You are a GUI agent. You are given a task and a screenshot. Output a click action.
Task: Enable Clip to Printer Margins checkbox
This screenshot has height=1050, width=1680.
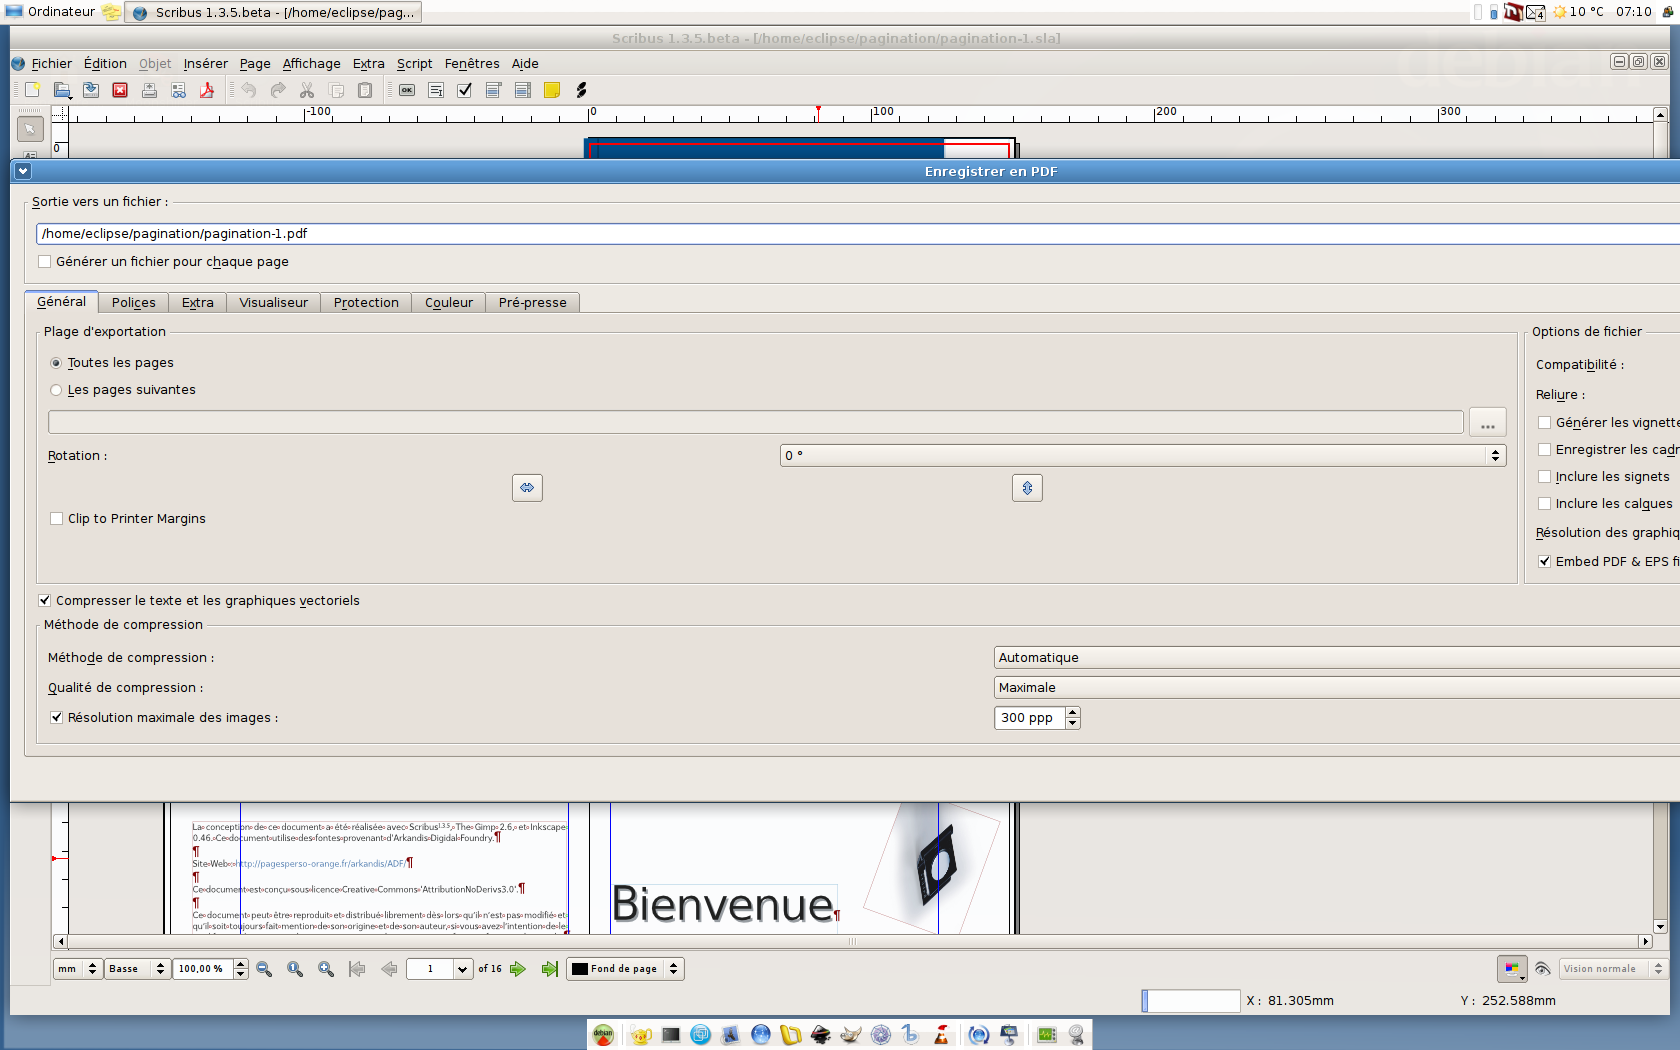(x=57, y=519)
